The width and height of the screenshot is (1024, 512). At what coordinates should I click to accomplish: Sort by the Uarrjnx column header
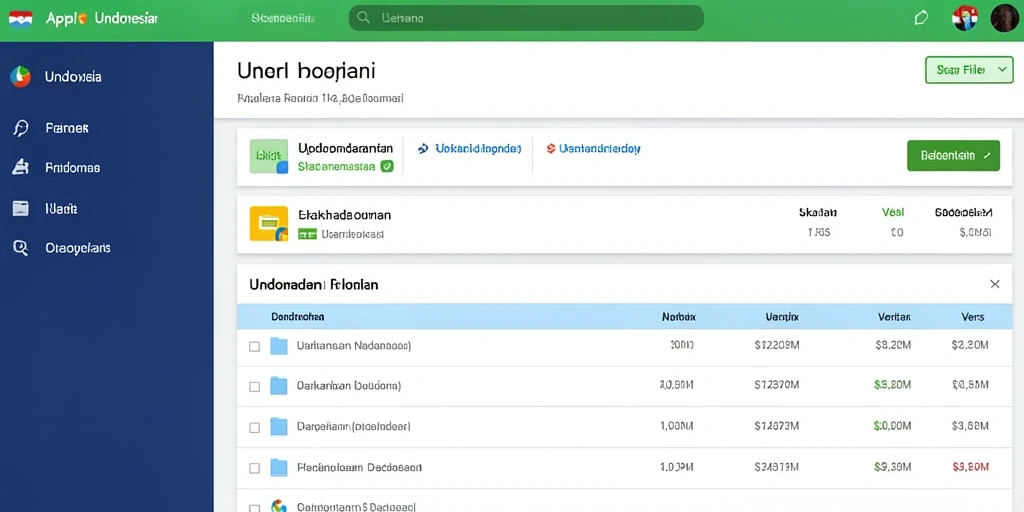click(x=782, y=317)
